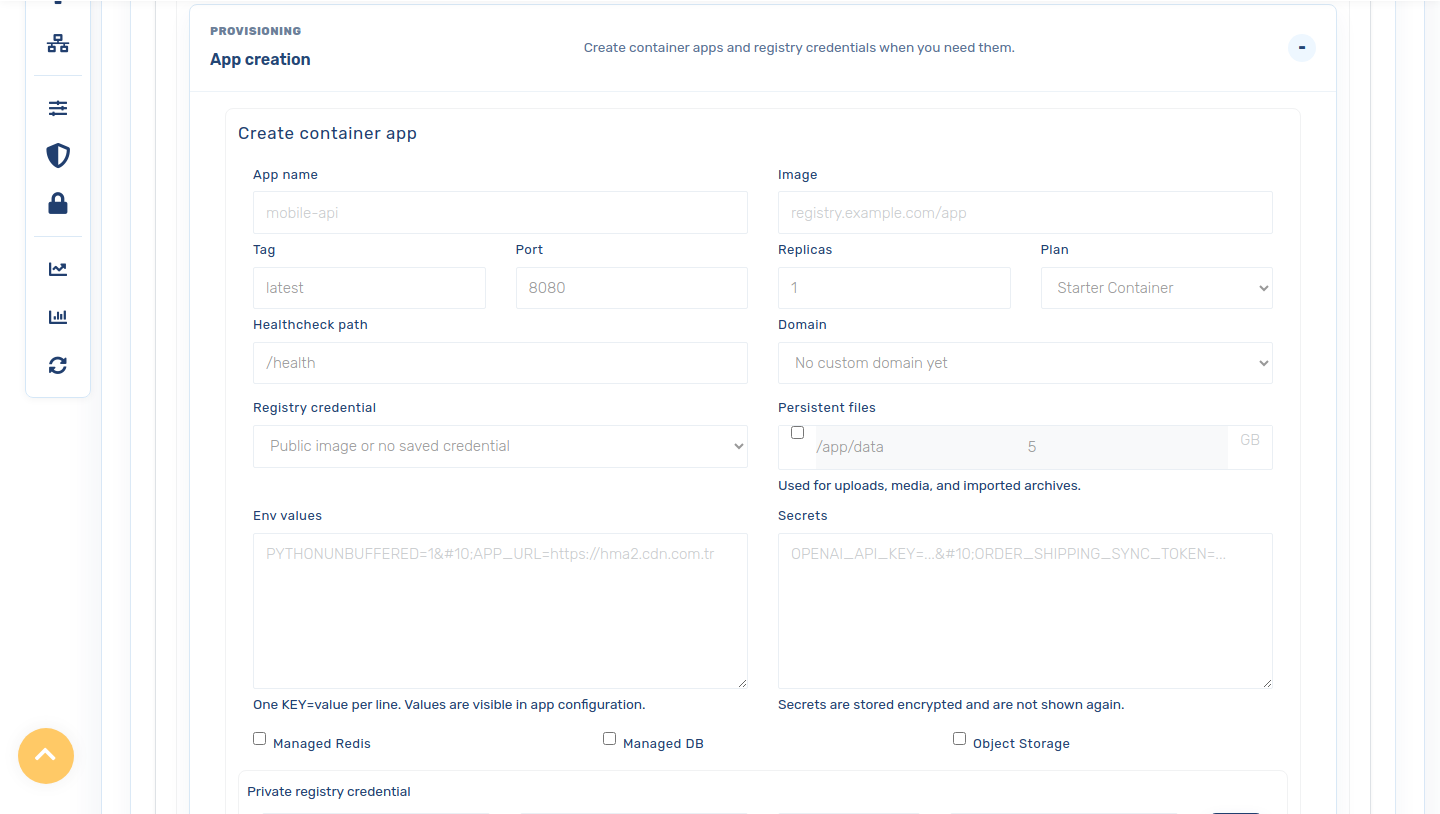Image resolution: width=1440 pixels, height=814 pixels.
Task: Click 'Used for uploads, media' hint text
Action: point(929,485)
